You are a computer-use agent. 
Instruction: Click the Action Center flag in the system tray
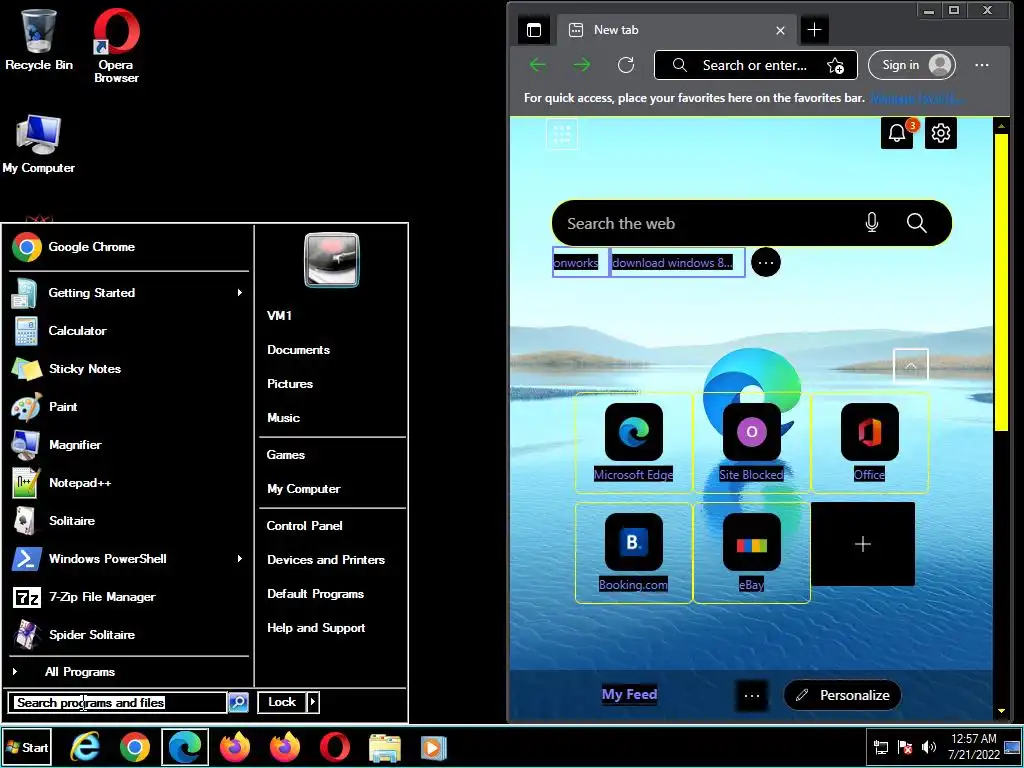pyautogui.click(x=904, y=747)
